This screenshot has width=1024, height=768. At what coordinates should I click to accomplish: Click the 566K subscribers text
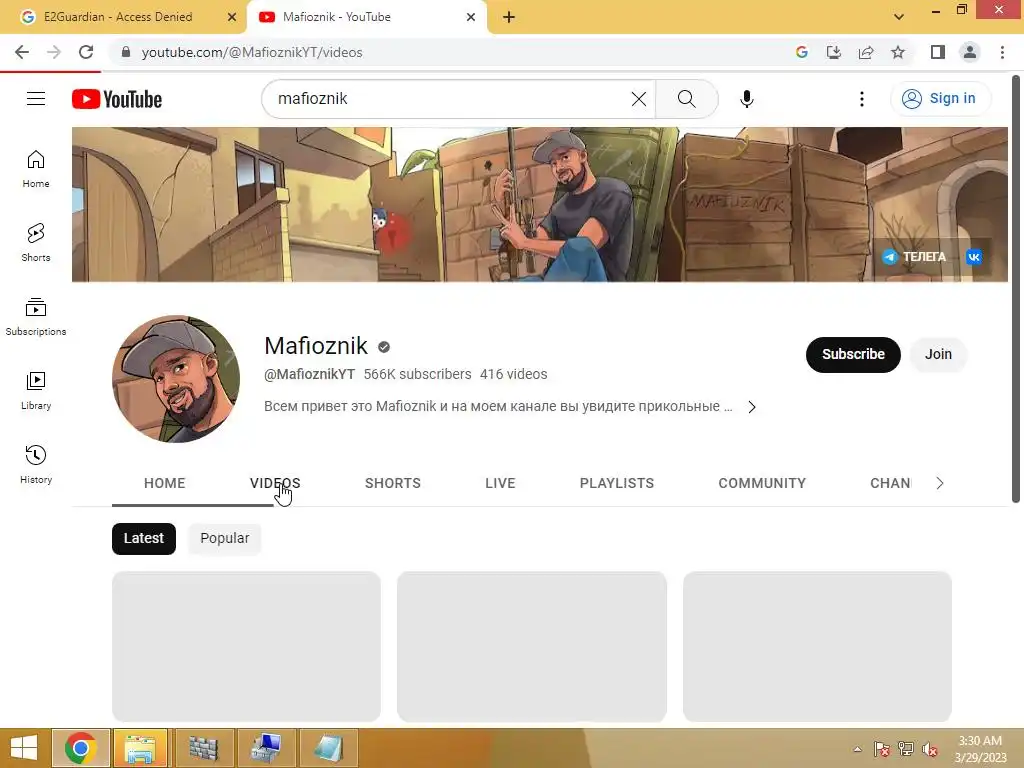click(x=417, y=374)
